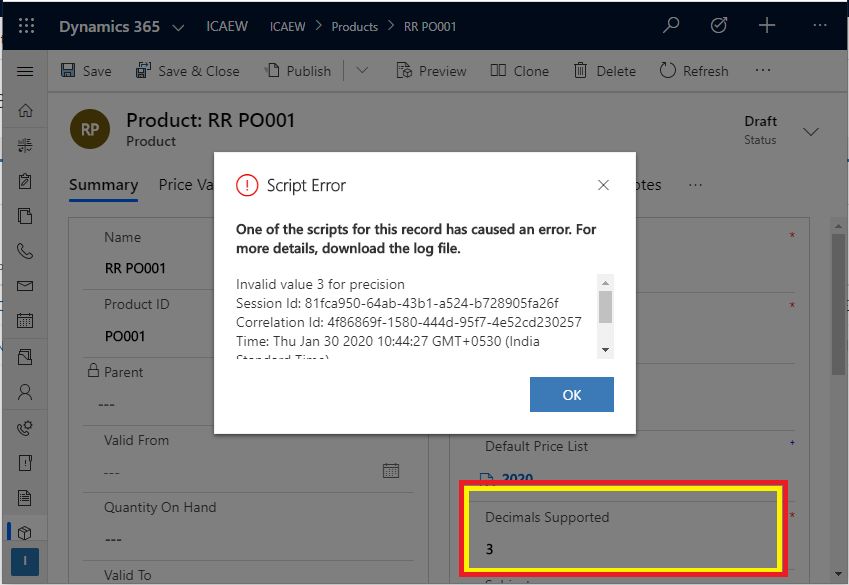Image resolution: width=849 pixels, height=585 pixels.
Task: Click the error details scrollbar thumb
Action: 605,307
